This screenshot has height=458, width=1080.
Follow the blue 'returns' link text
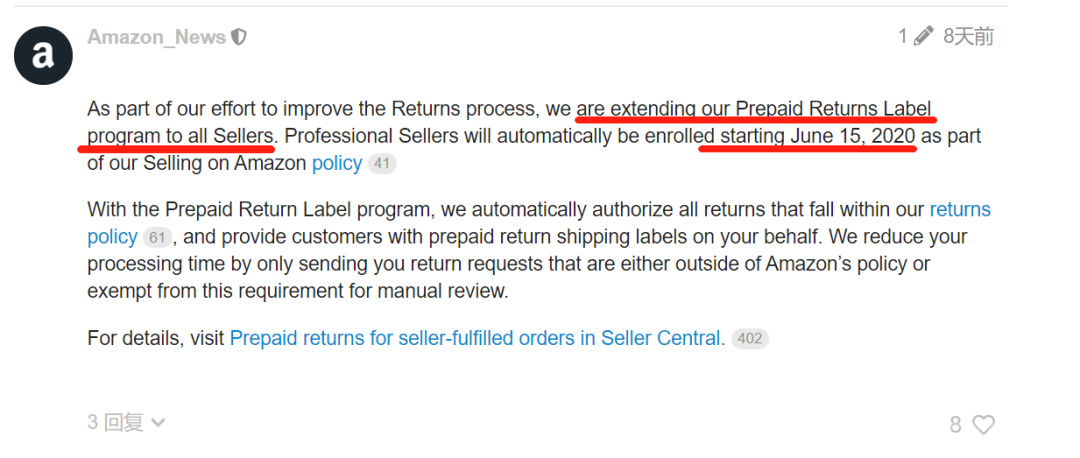tap(959, 210)
